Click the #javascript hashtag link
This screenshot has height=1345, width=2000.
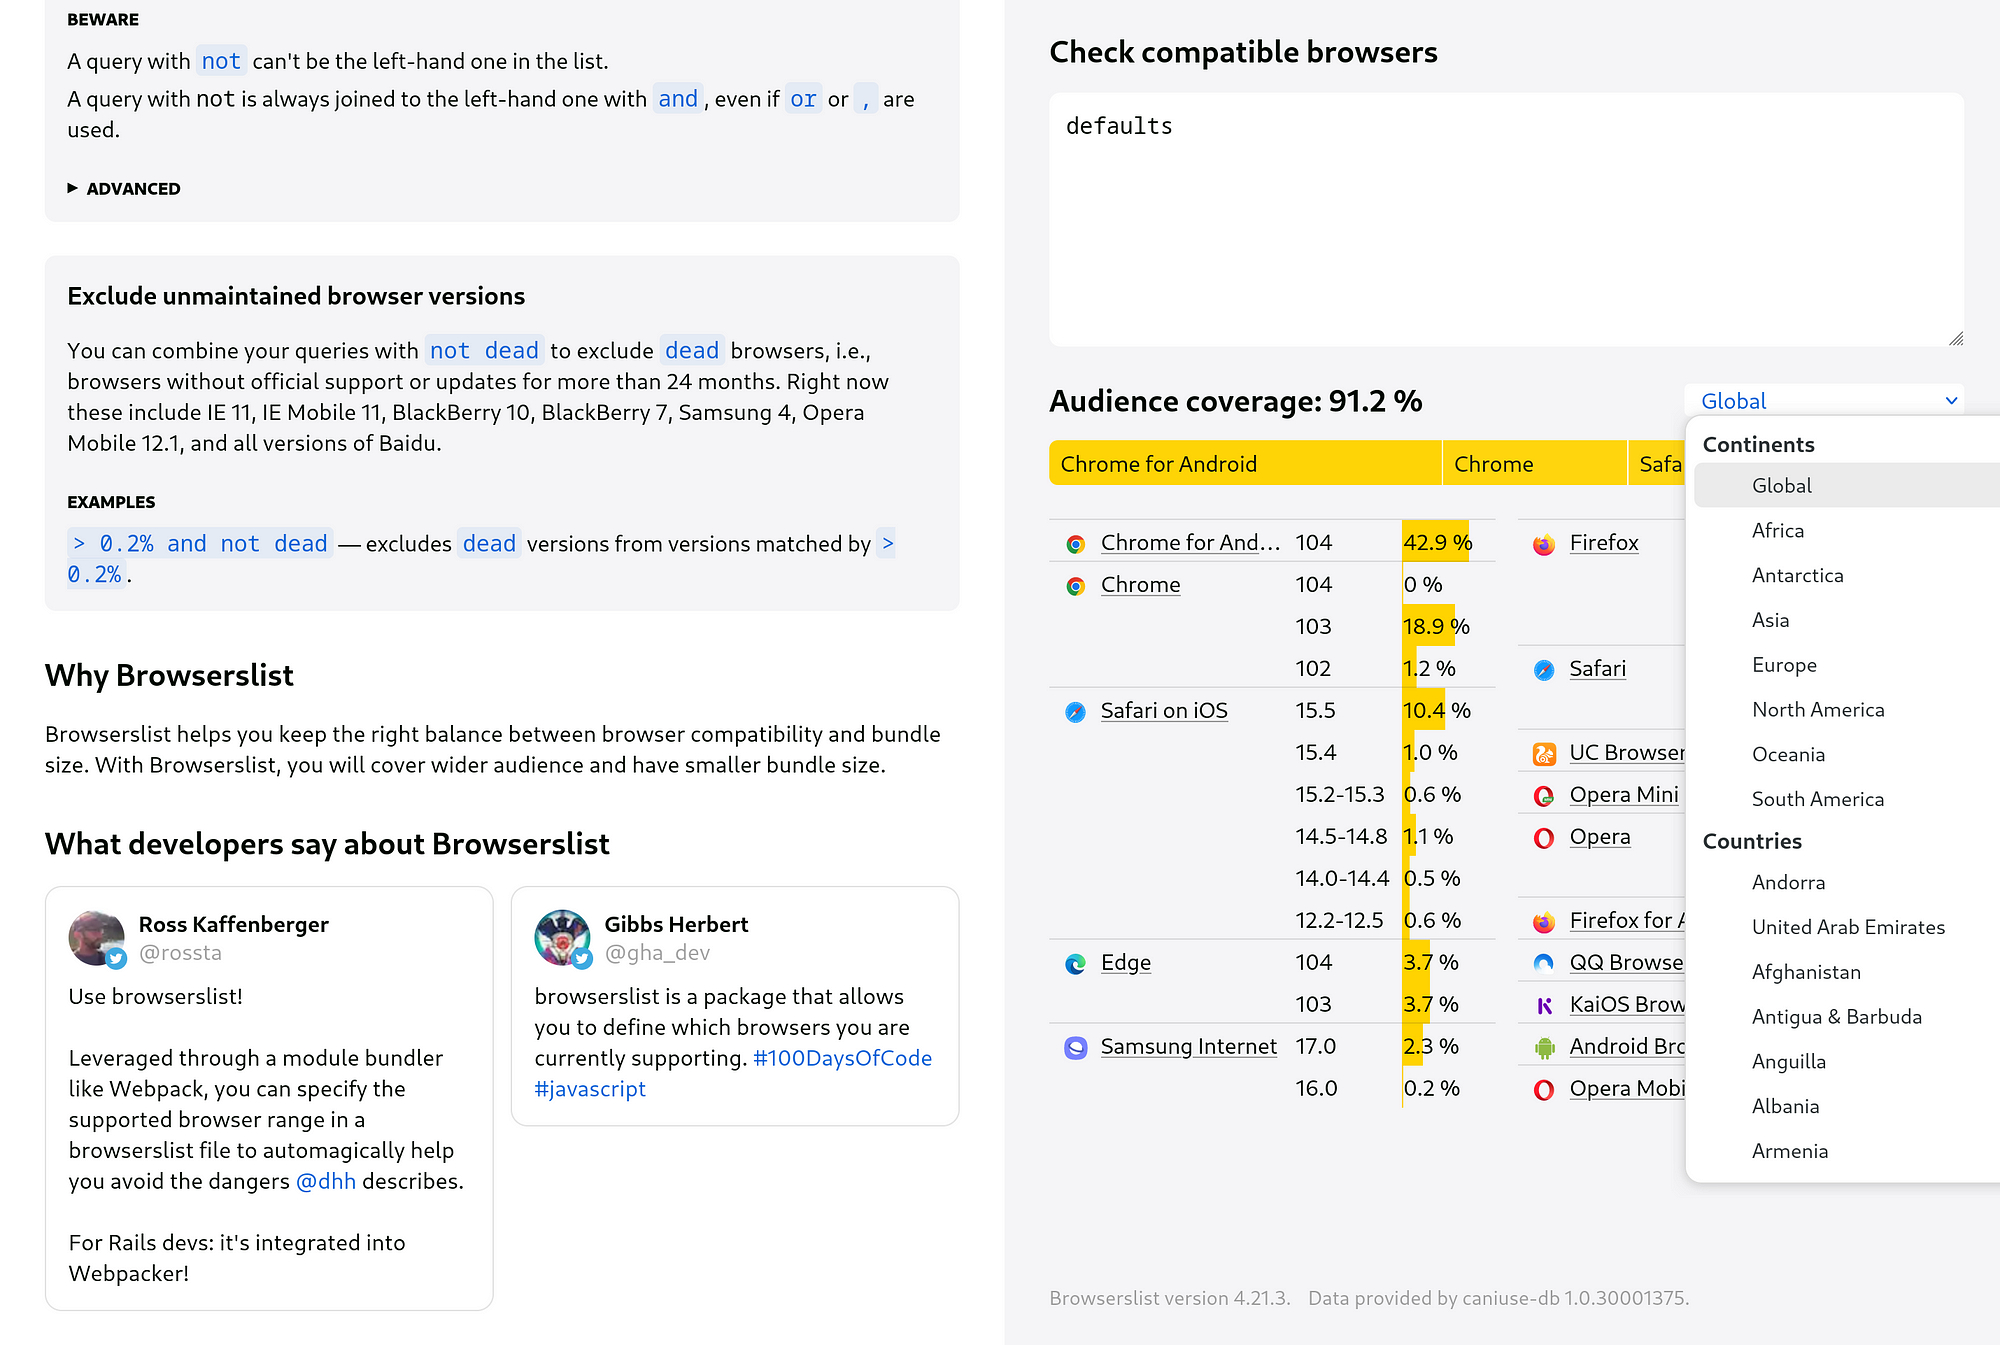pyautogui.click(x=590, y=1089)
